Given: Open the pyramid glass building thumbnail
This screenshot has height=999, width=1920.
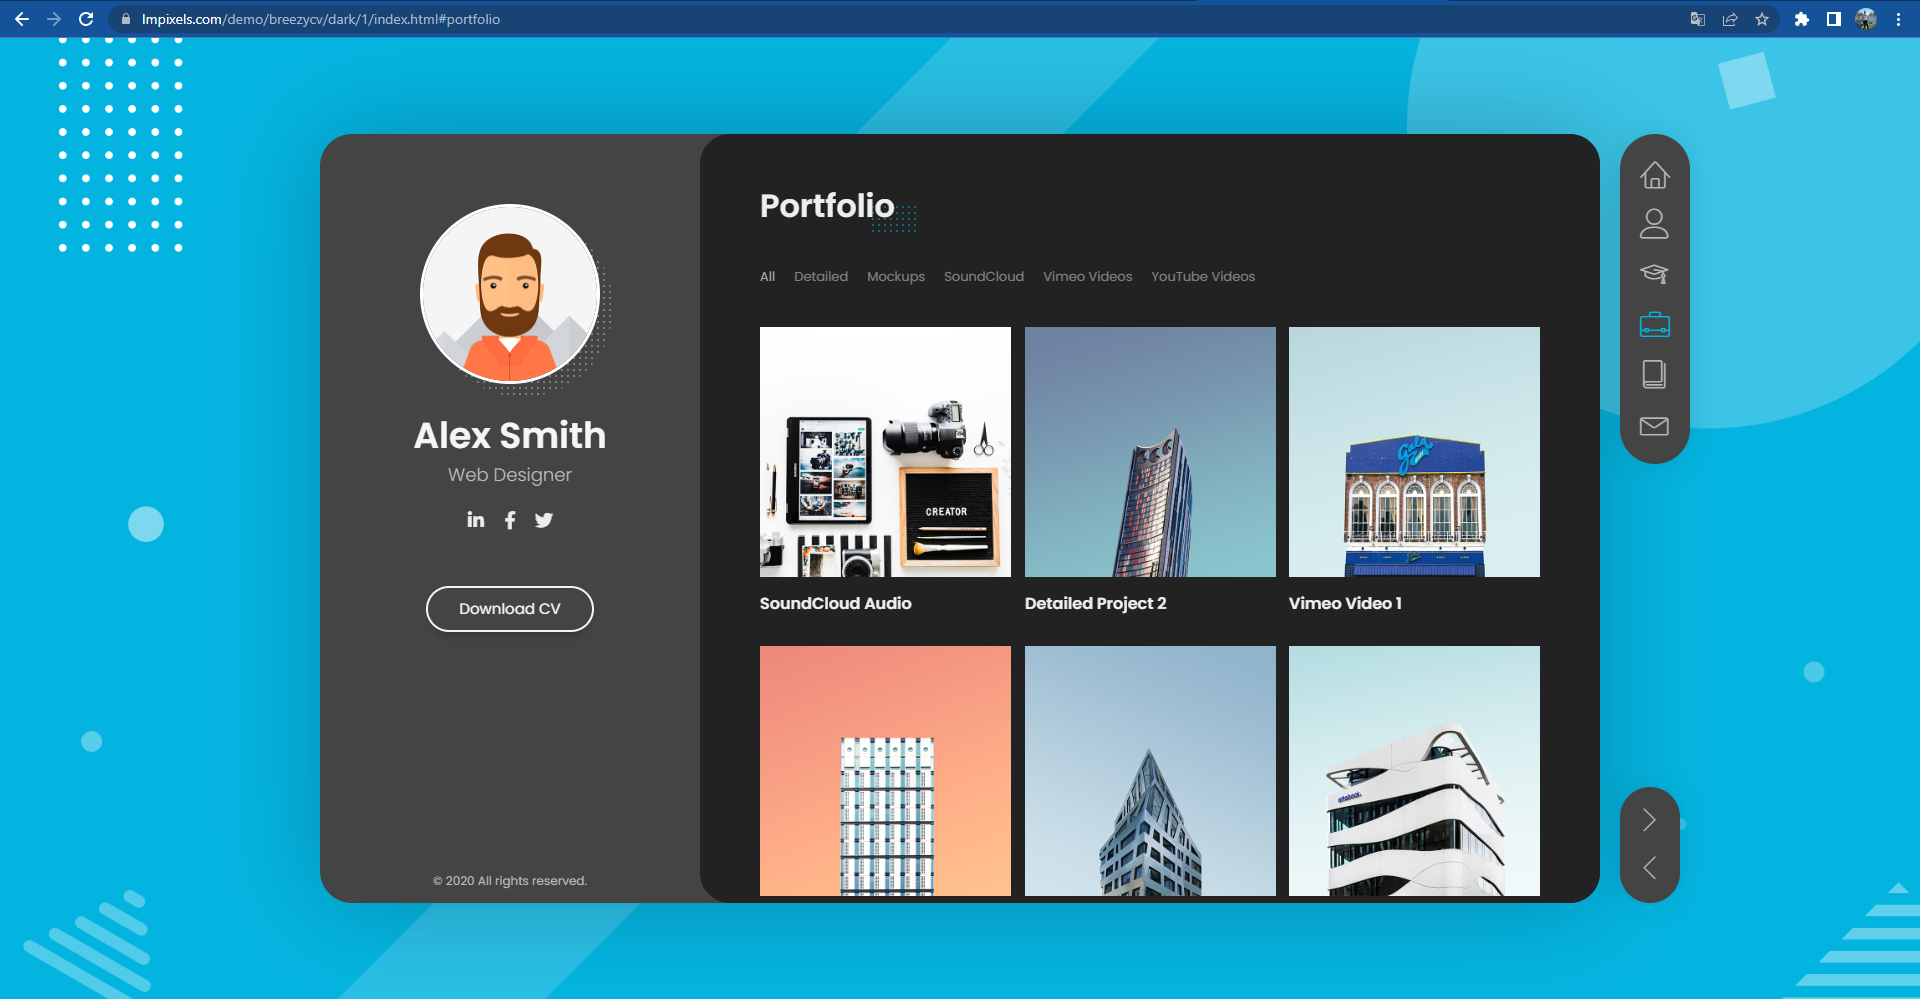Looking at the screenshot, I should coord(1150,771).
